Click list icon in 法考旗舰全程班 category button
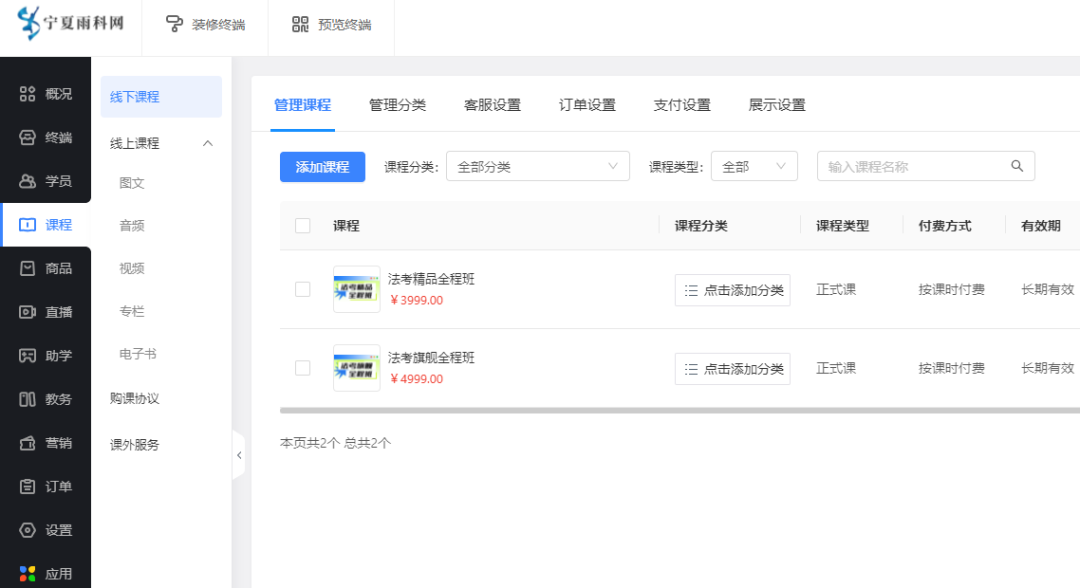 tap(691, 369)
